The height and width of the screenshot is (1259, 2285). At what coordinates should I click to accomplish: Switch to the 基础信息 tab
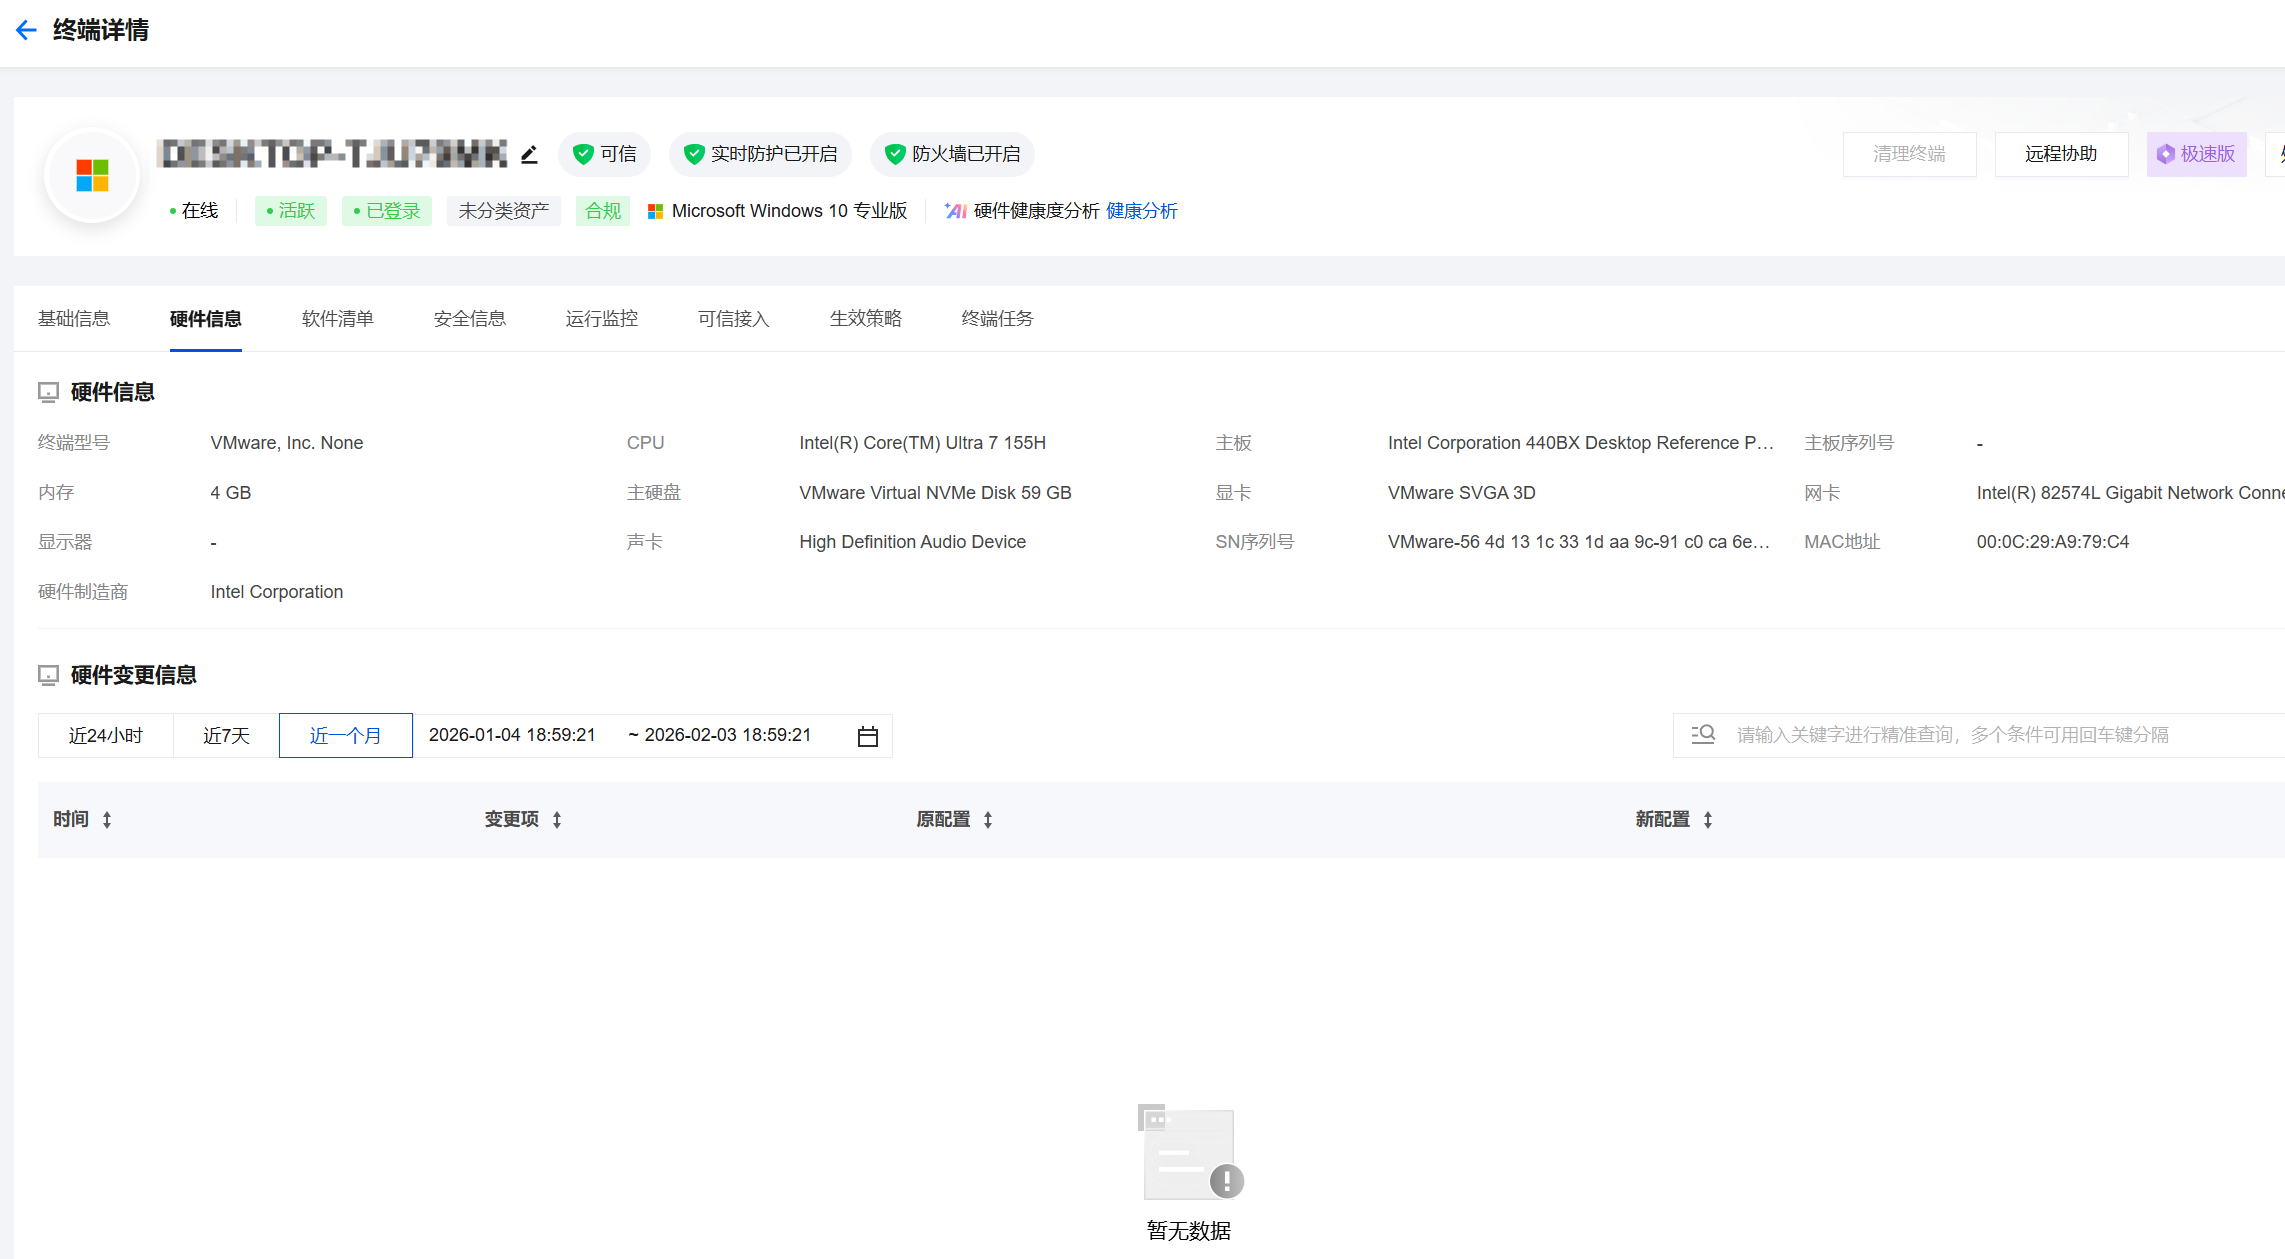point(74,319)
